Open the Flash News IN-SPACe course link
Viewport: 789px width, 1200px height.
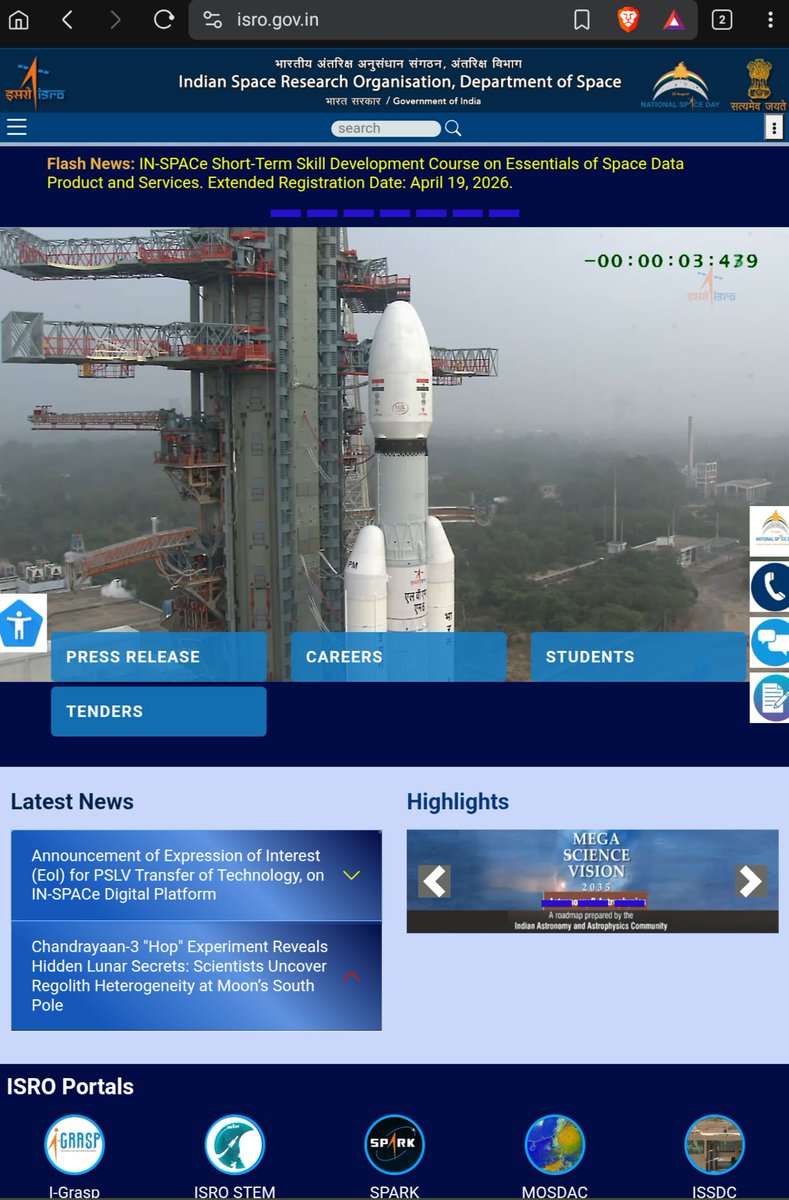click(366, 173)
